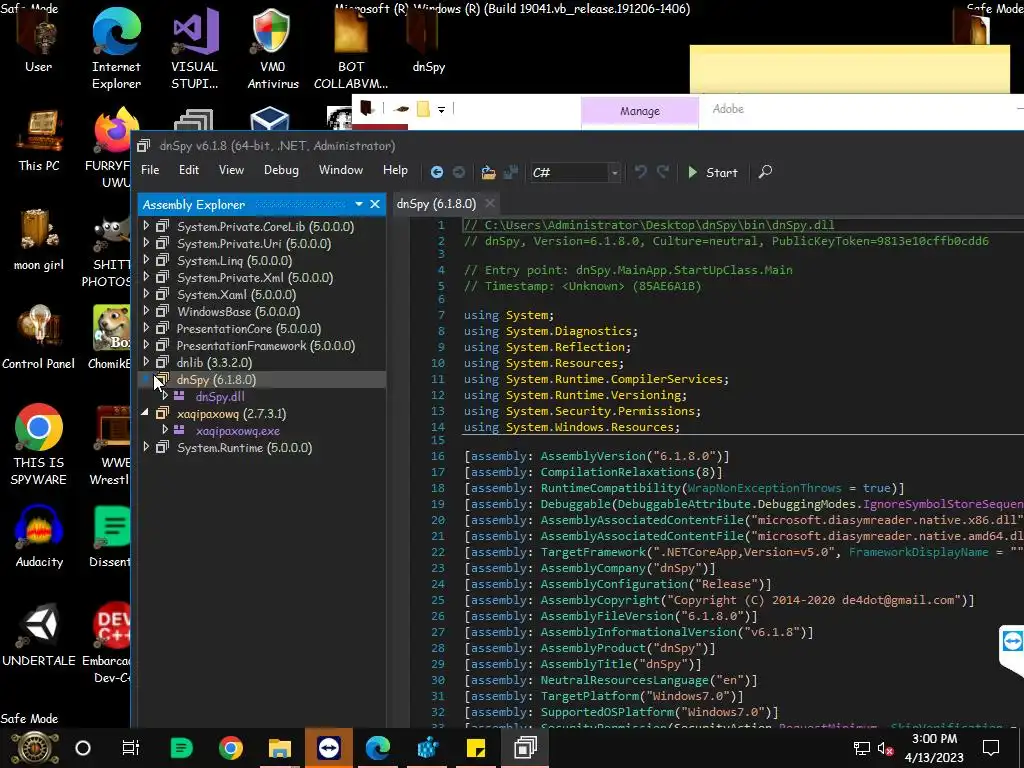Image resolution: width=1024 pixels, height=768 pixels.
Task: Open the Window menu
Action: coord(341,170)
